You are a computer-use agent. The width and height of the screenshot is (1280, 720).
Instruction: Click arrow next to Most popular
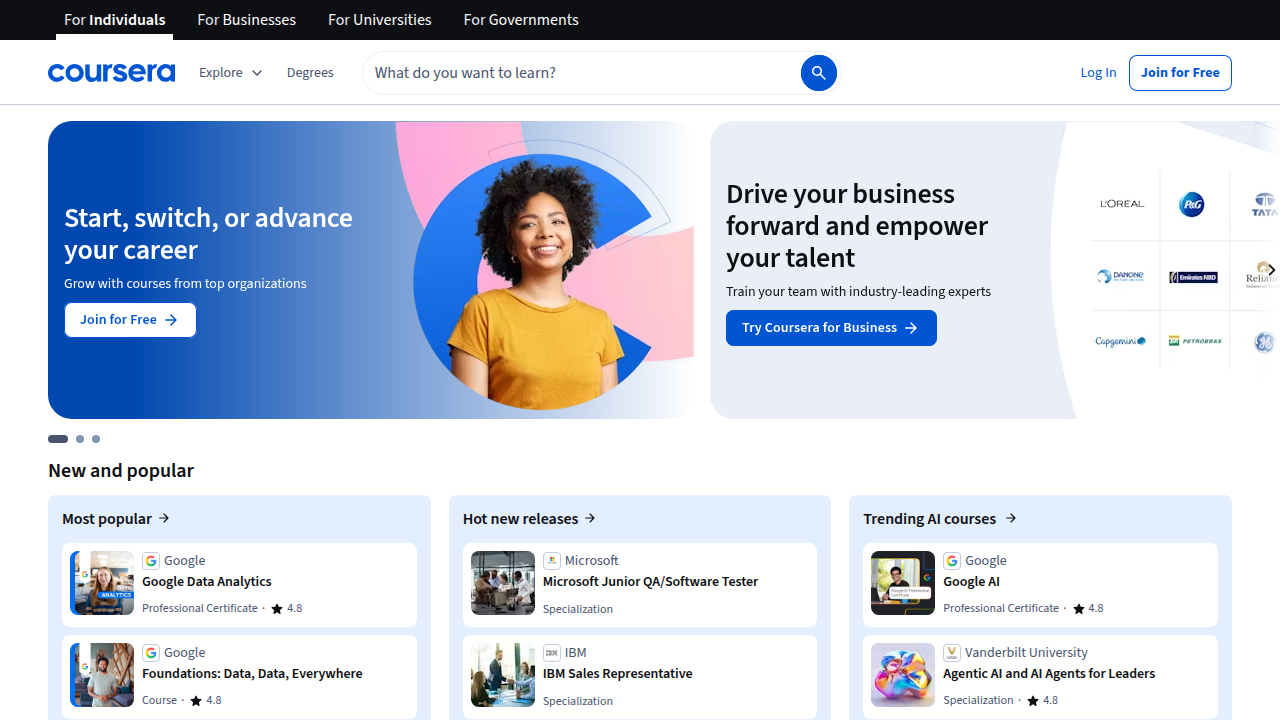click(x=164, y=518)
